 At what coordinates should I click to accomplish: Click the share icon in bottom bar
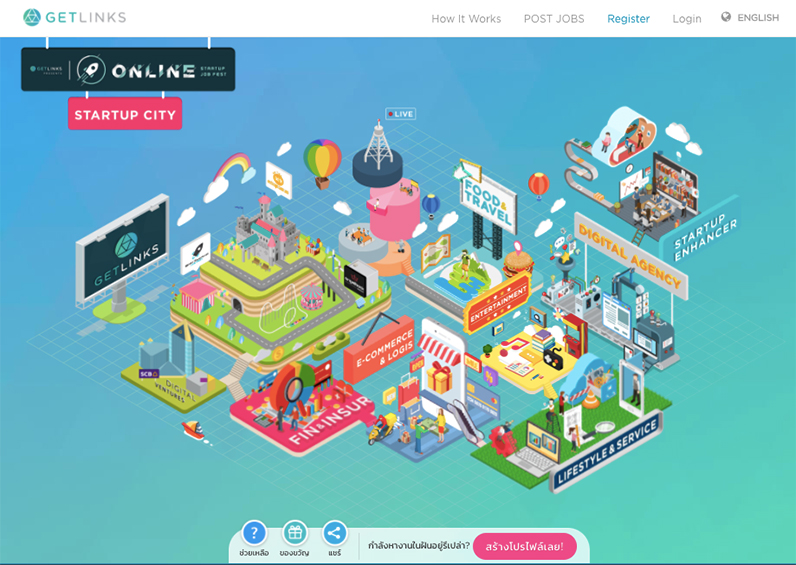[334, 532]
